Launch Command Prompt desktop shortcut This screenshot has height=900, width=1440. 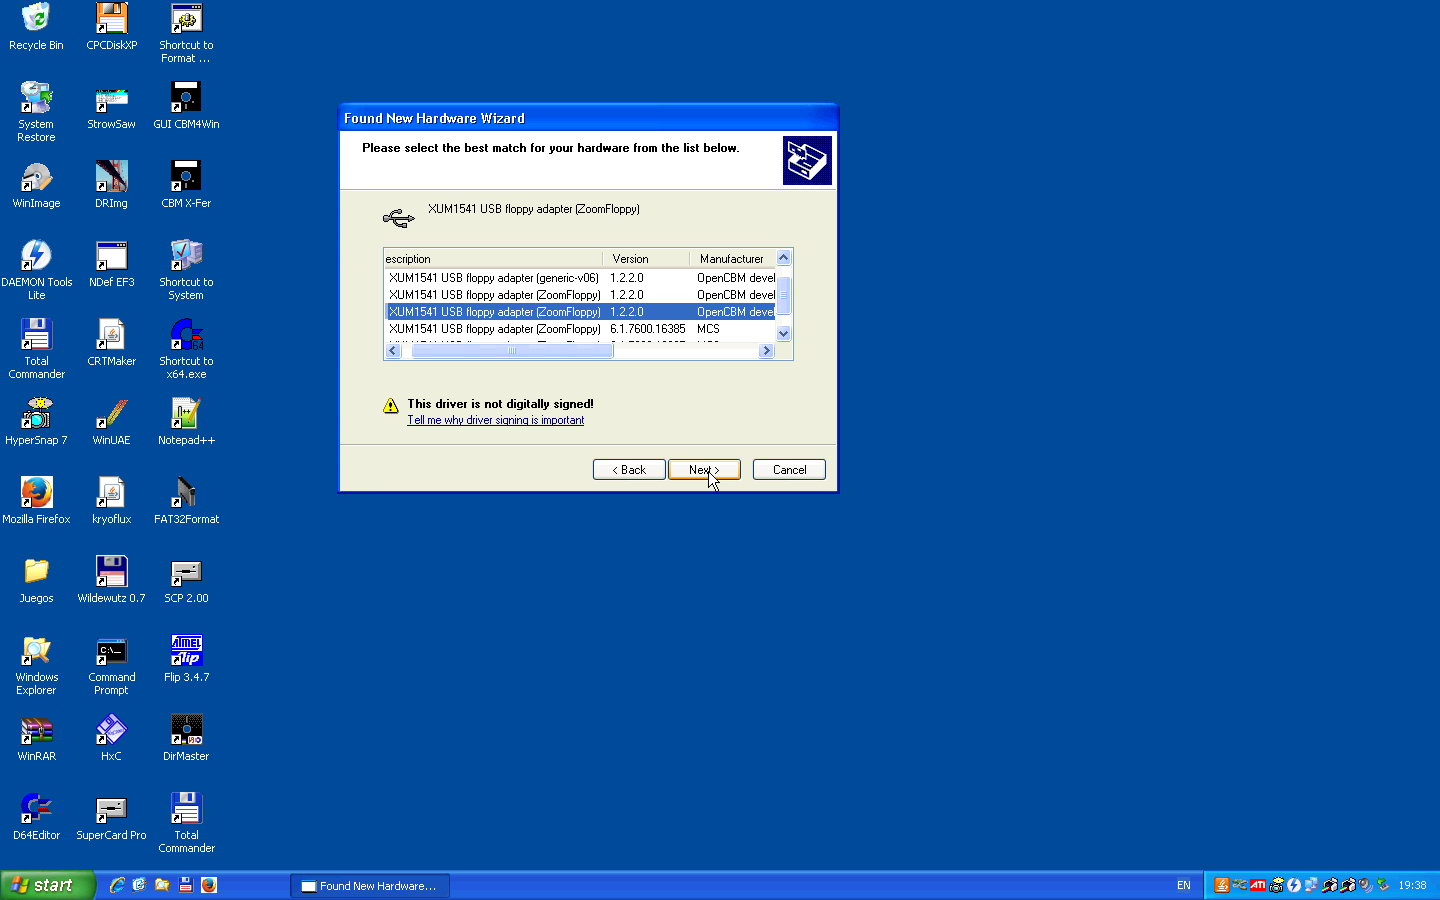(x=111, y=665)
